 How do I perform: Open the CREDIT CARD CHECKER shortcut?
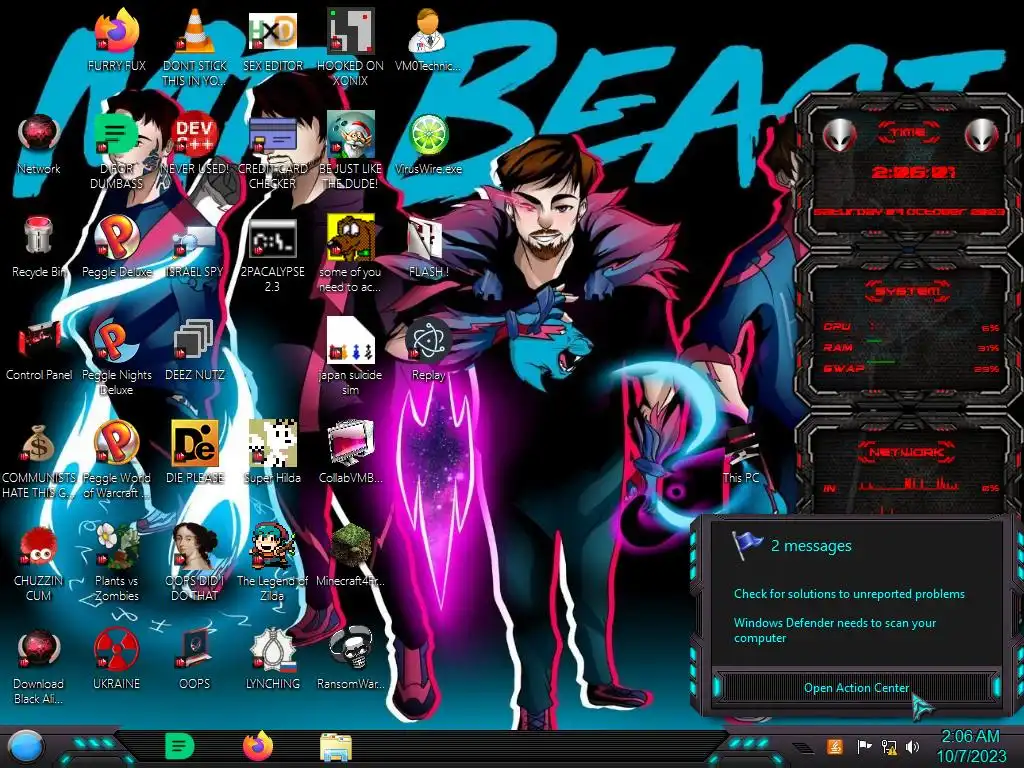[x=272, y=134]
